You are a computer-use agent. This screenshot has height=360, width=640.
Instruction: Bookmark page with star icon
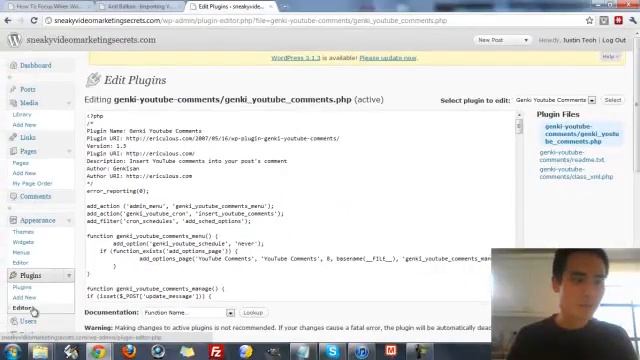pos(589,20)
